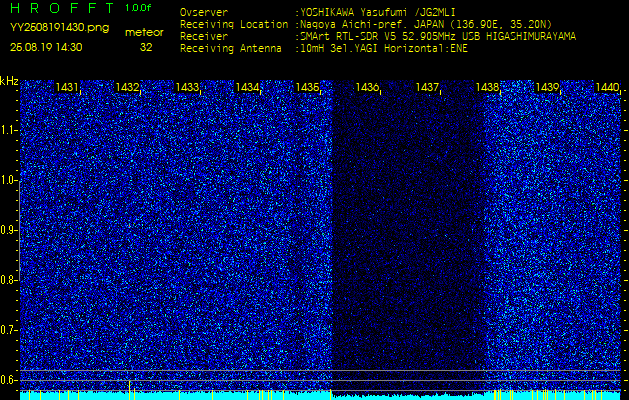Screen dimensions: 629x400
Task: Click the timestamp 25.08.19 14:30
Action: point(46,47)
